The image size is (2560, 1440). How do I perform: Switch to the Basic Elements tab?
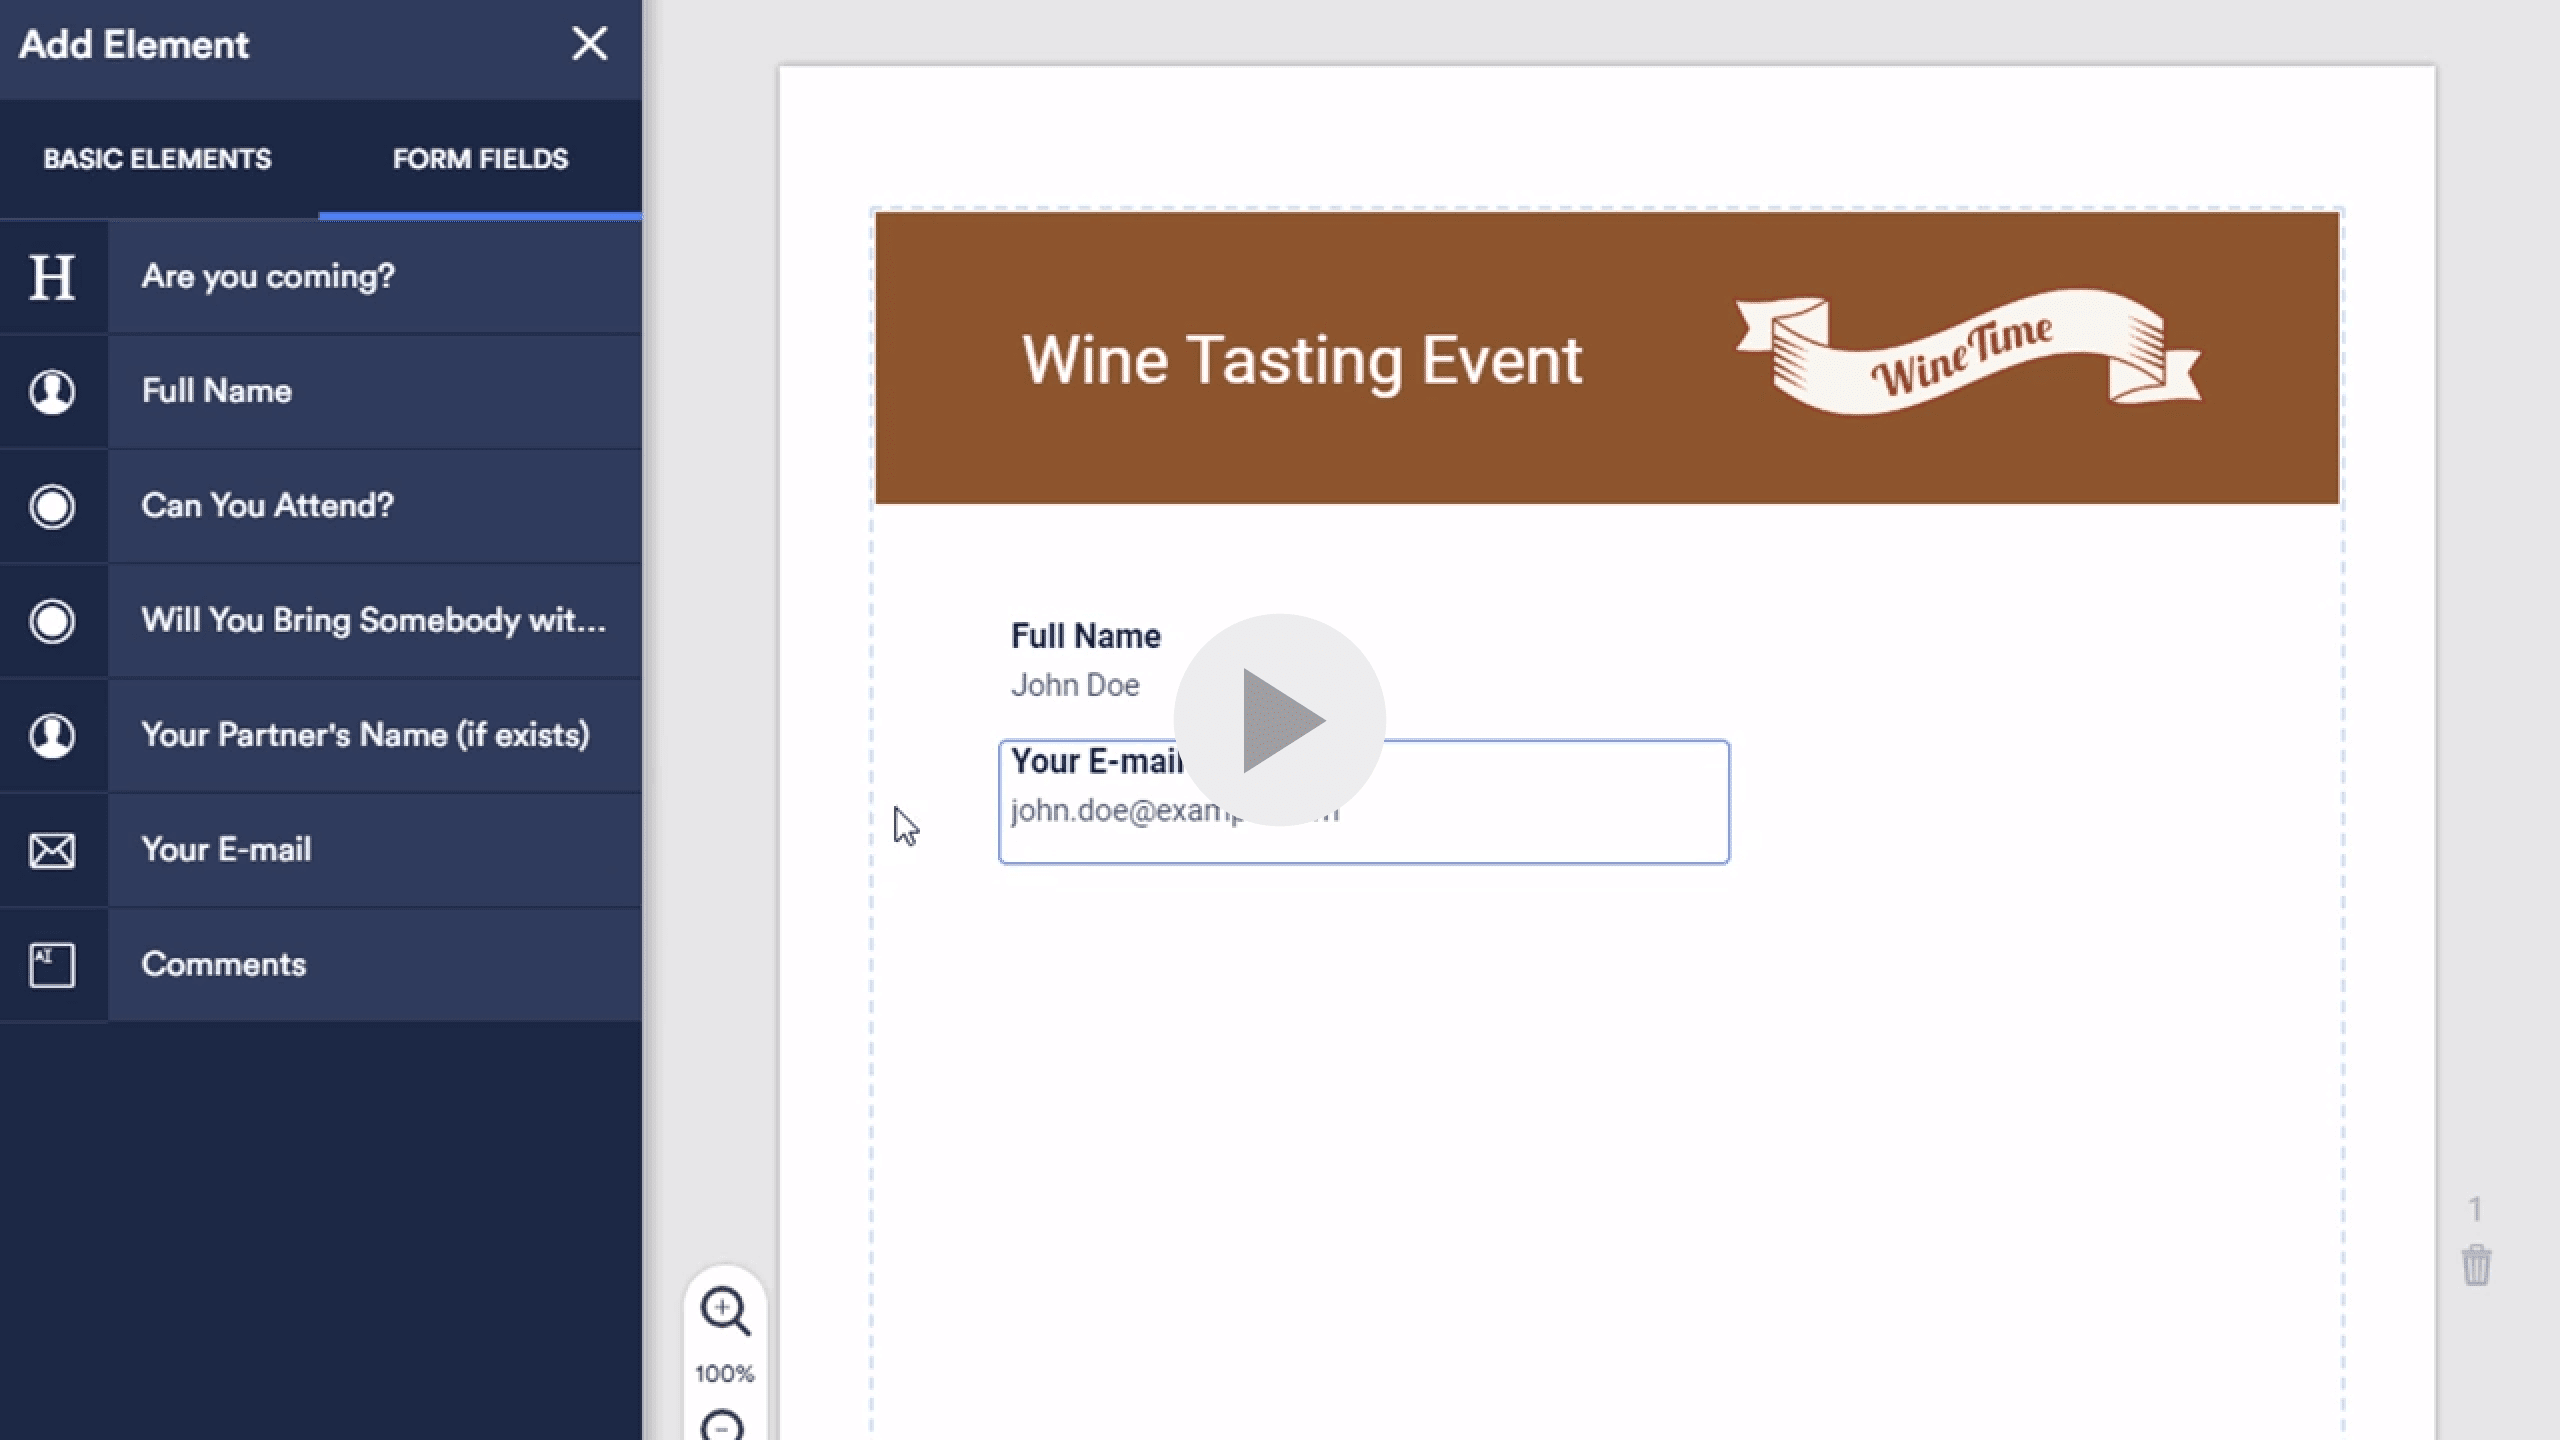(157, 159)
